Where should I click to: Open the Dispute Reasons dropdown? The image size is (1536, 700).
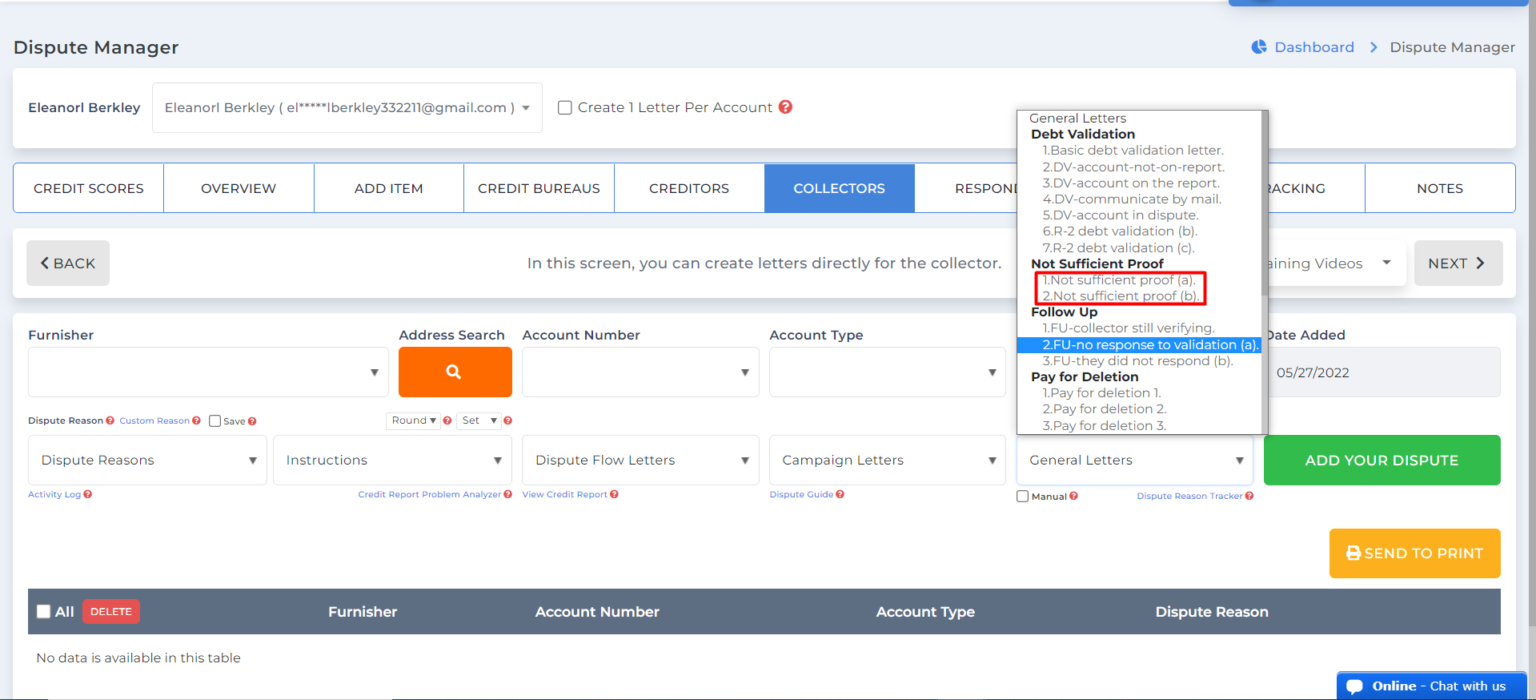pos(148,460)
